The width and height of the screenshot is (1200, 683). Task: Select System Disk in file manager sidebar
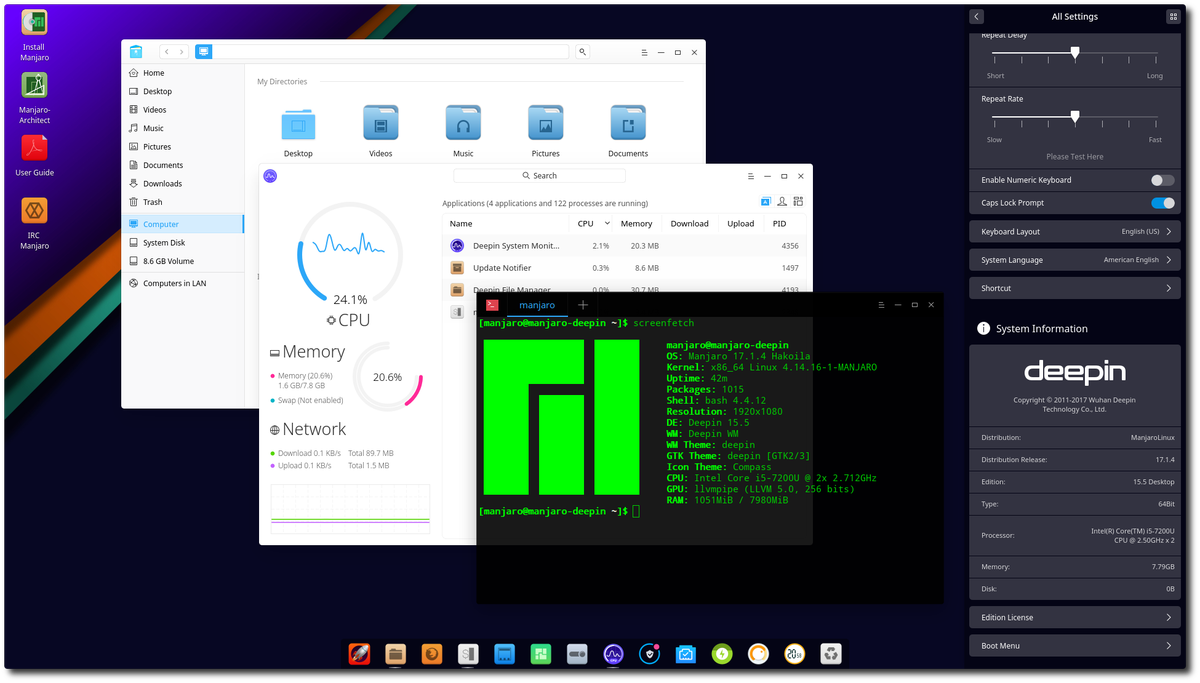(183, 243)
